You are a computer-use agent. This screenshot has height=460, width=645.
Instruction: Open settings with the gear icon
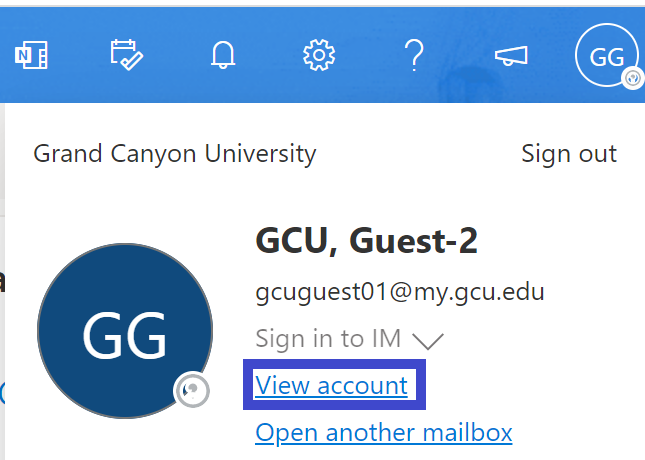(x=319, y=55)
